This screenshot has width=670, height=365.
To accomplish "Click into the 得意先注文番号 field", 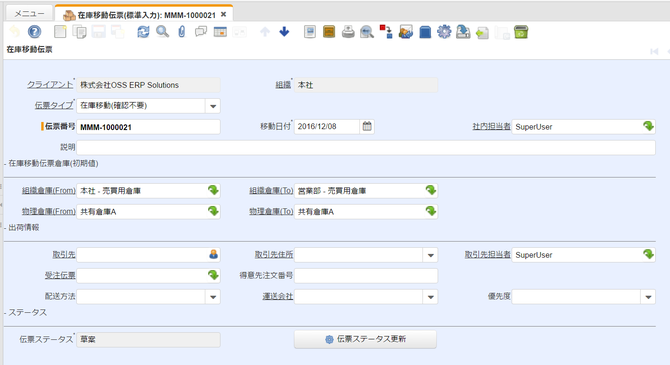I will tap(366, 276).
